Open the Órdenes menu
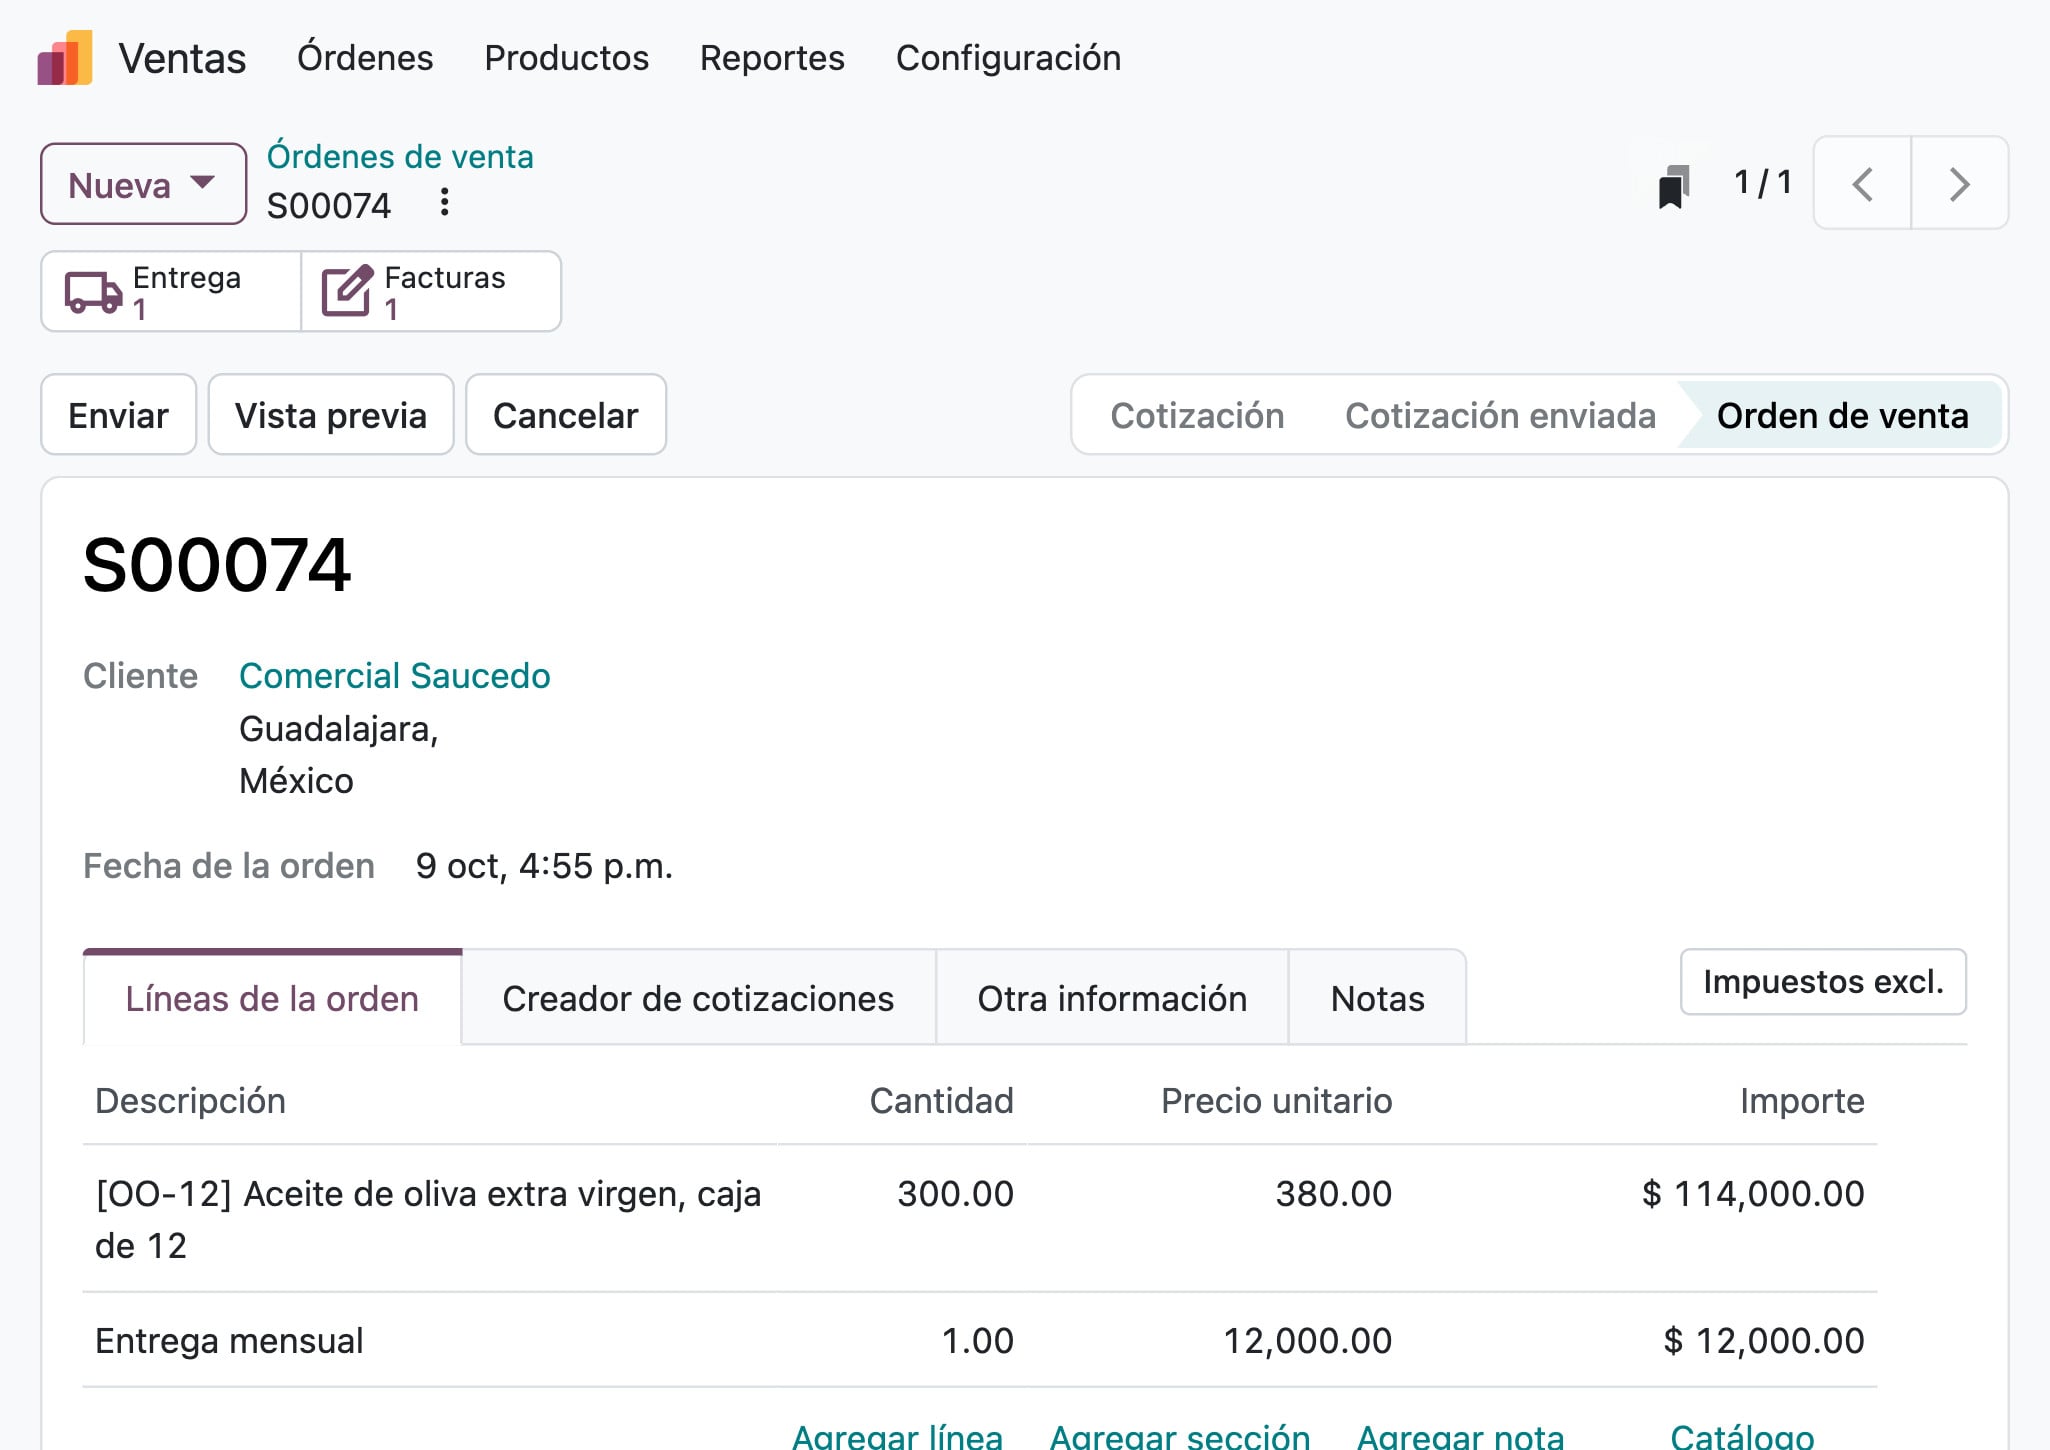 pos(365,58)
